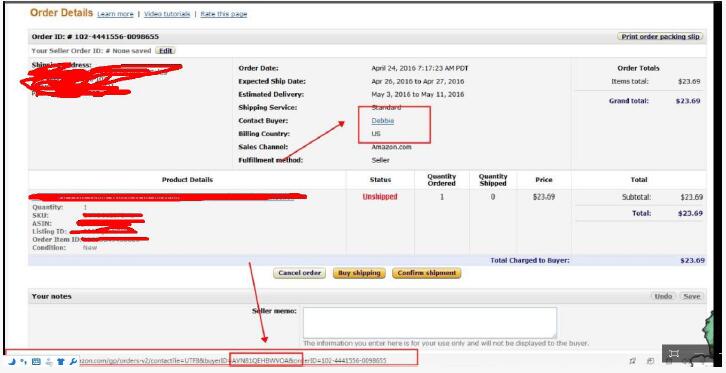
Task: Click the Subtotal $23.69 amount
Action: [692, 197]
